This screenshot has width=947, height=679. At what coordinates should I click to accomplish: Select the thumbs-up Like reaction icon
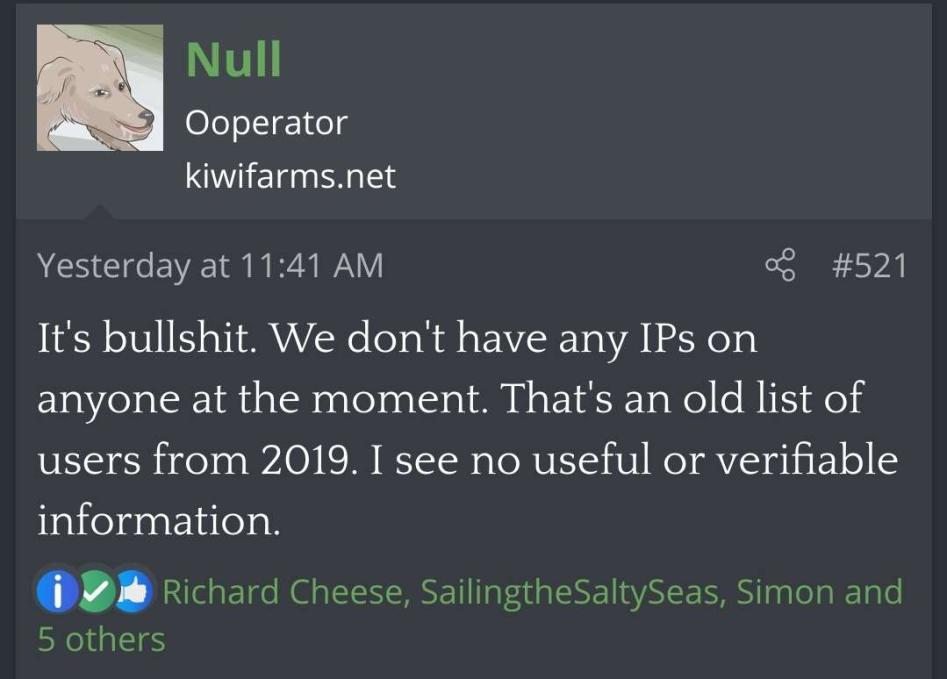coord(134,591)
